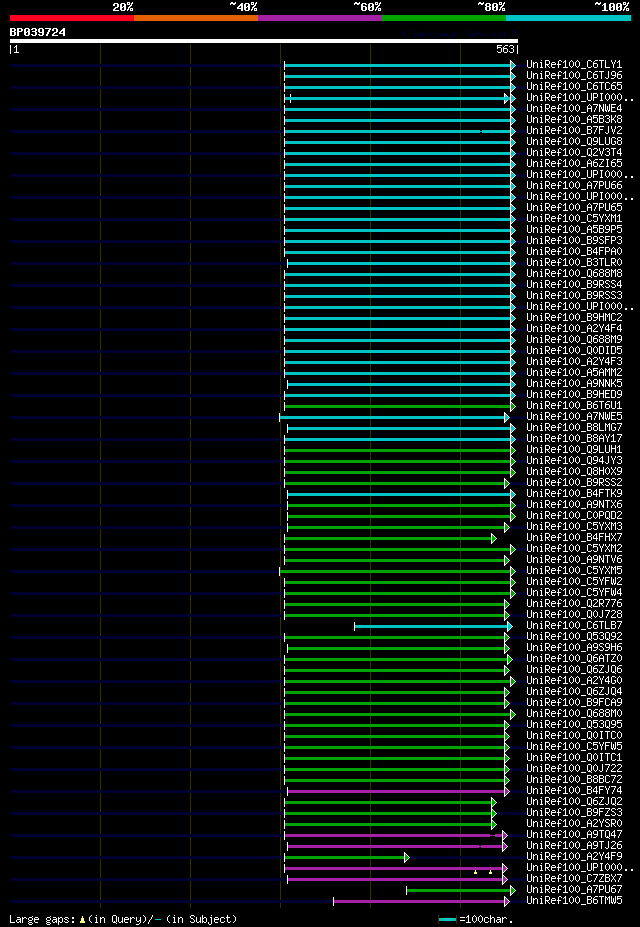Open hit UniRef100_Q6ZJQ2

click(574, 802)
